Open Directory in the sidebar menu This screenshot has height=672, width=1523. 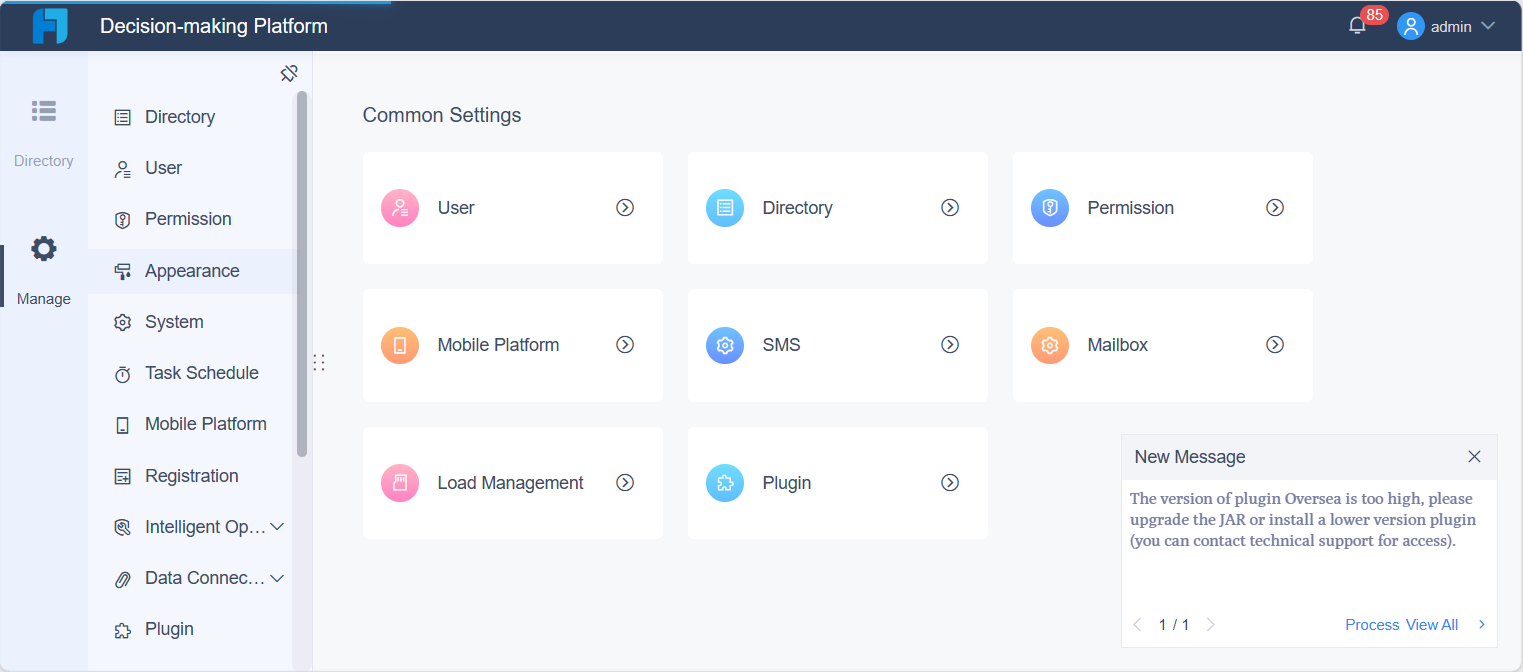tap(192, 117)
